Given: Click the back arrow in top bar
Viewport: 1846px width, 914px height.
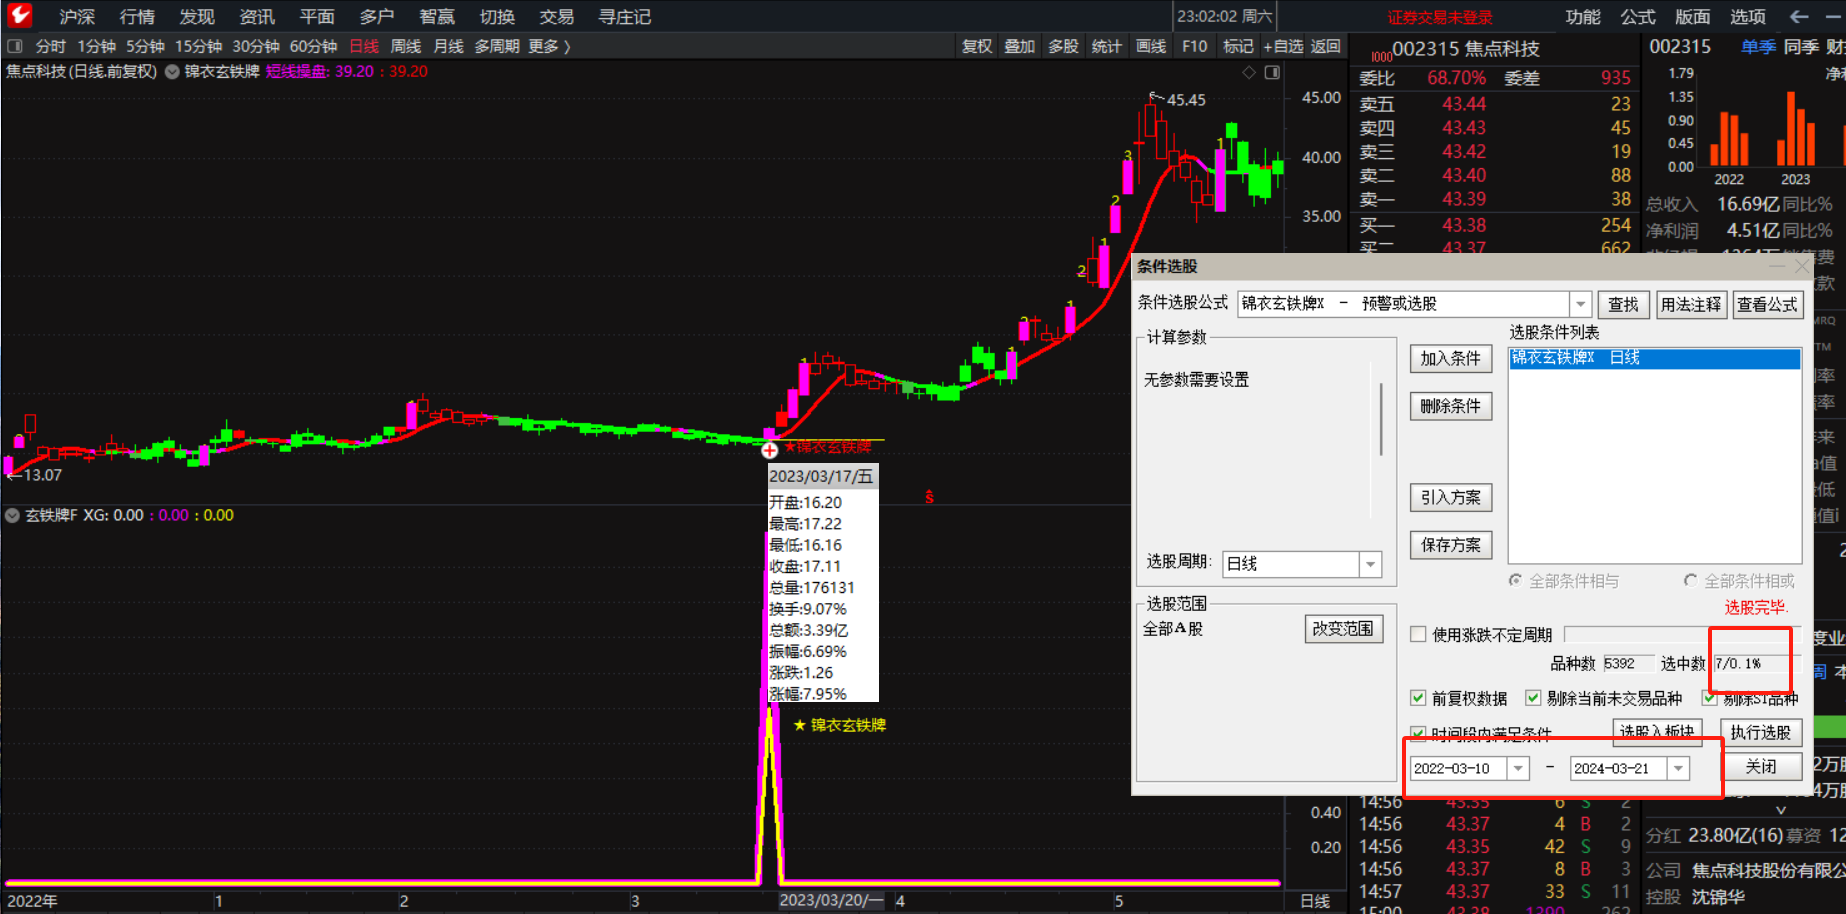Looking at the screenshot, I should coord(1799,16).
